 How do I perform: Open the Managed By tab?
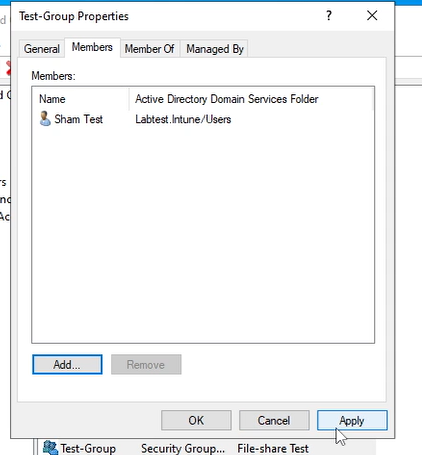click(x=215, y=49)
